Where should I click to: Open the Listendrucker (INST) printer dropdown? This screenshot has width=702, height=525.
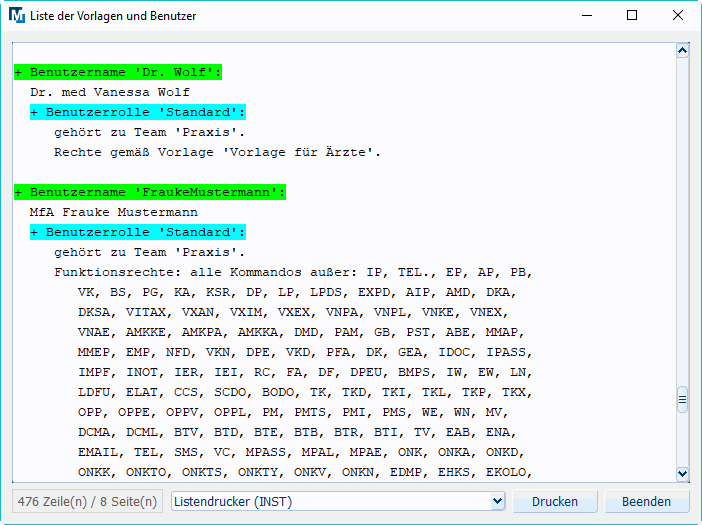tap(338, 501)
